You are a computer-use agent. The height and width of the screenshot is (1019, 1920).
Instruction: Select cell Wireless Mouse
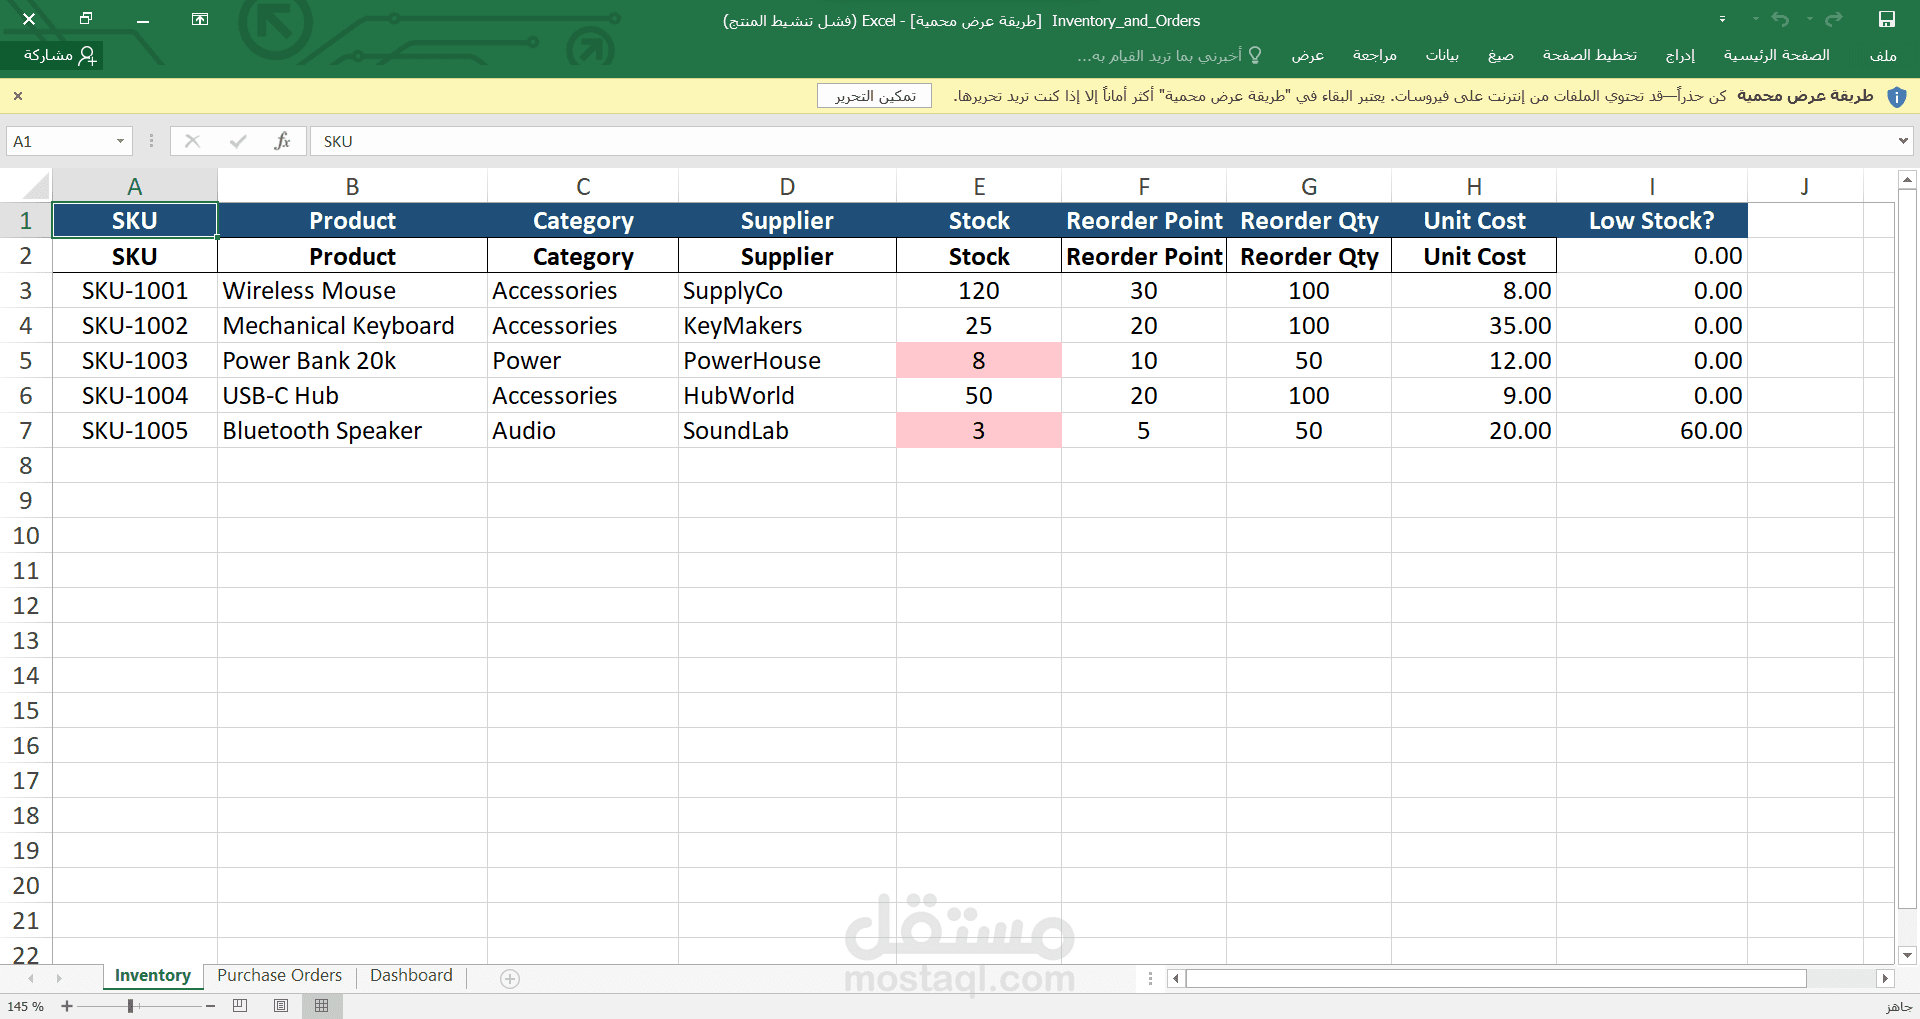(x=352, y=291)
